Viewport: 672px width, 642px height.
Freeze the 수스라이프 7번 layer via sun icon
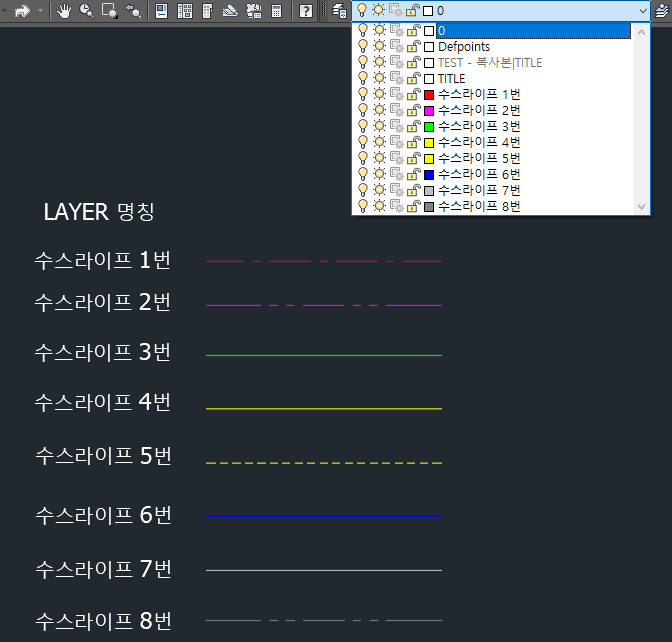[379, 190]
